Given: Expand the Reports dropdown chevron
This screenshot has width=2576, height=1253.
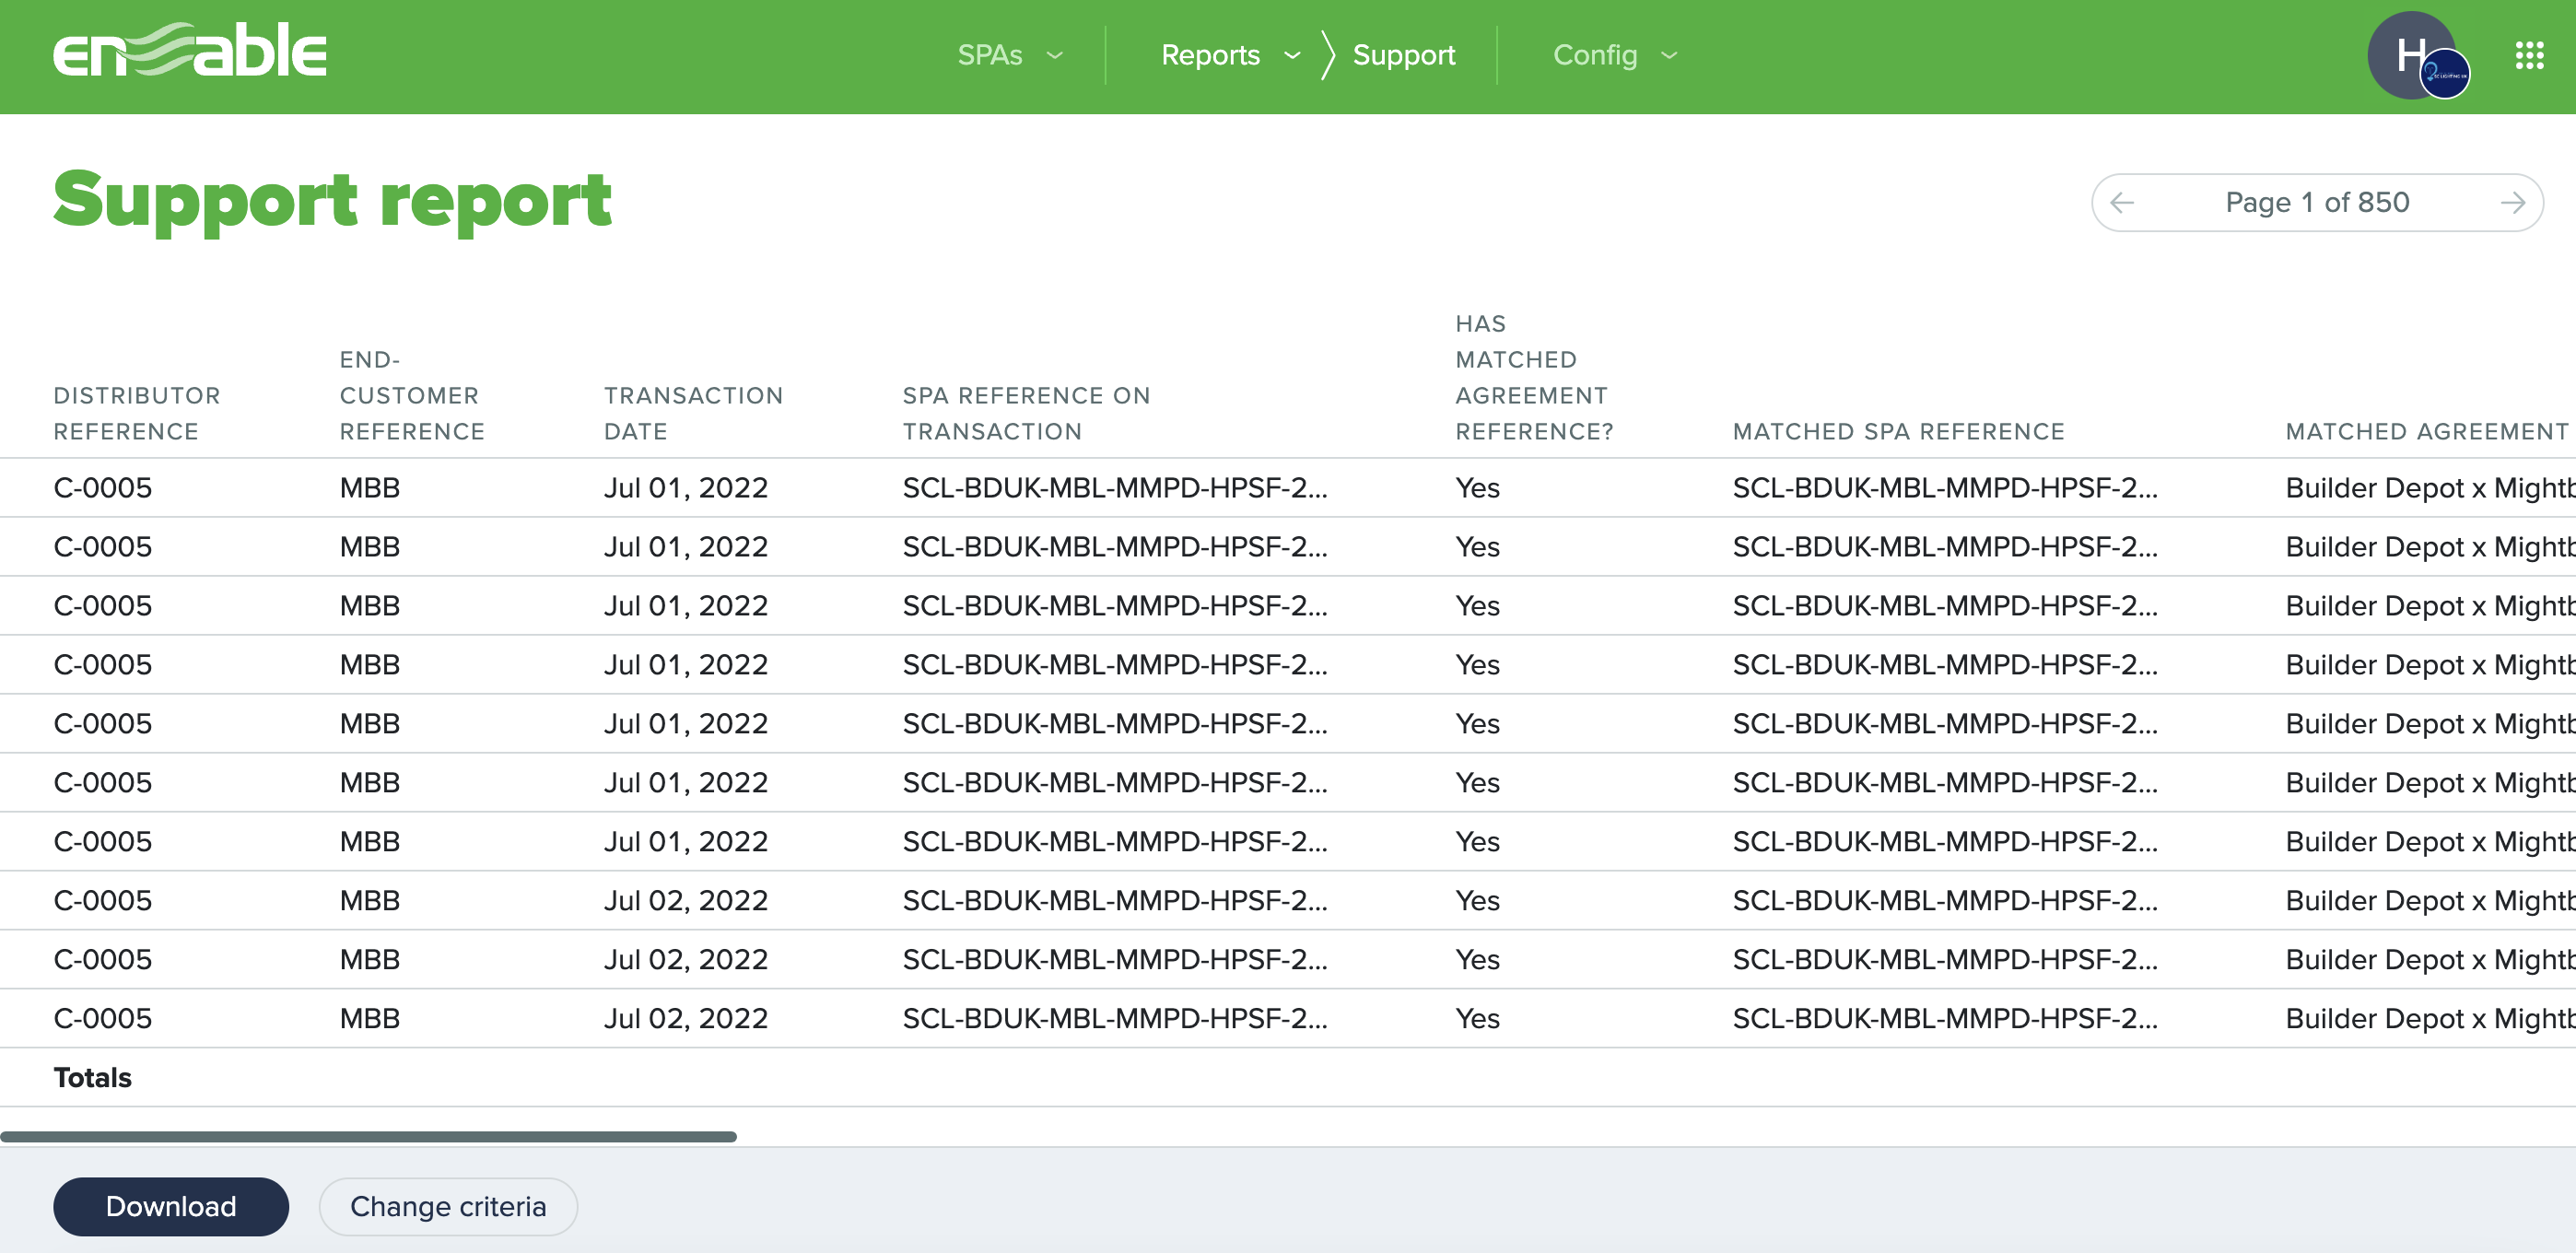Looking at the screenshot, I should pyautogui.click(x=1292, y=55).
